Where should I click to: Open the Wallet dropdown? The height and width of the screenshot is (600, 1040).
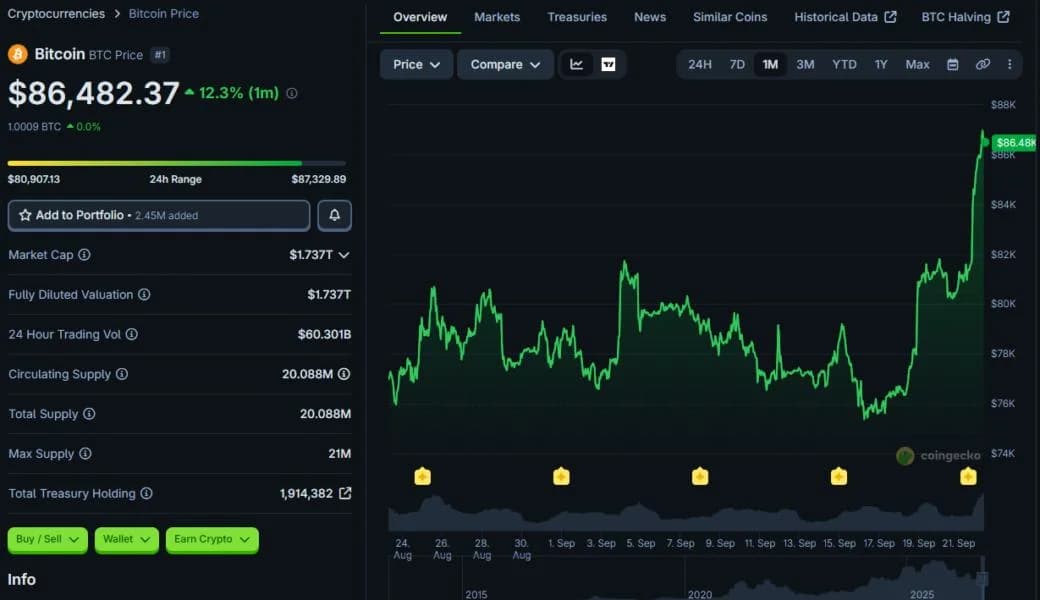(x=126, y=540)
